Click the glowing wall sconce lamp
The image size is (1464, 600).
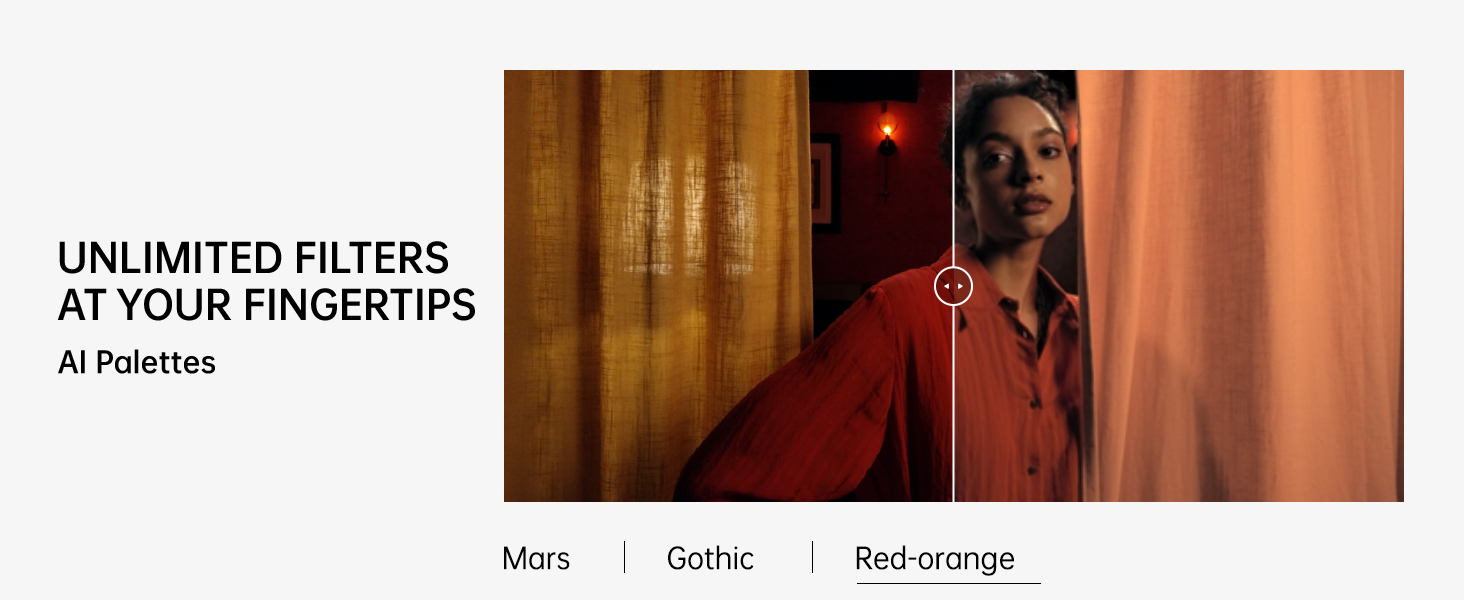(886, 132)
